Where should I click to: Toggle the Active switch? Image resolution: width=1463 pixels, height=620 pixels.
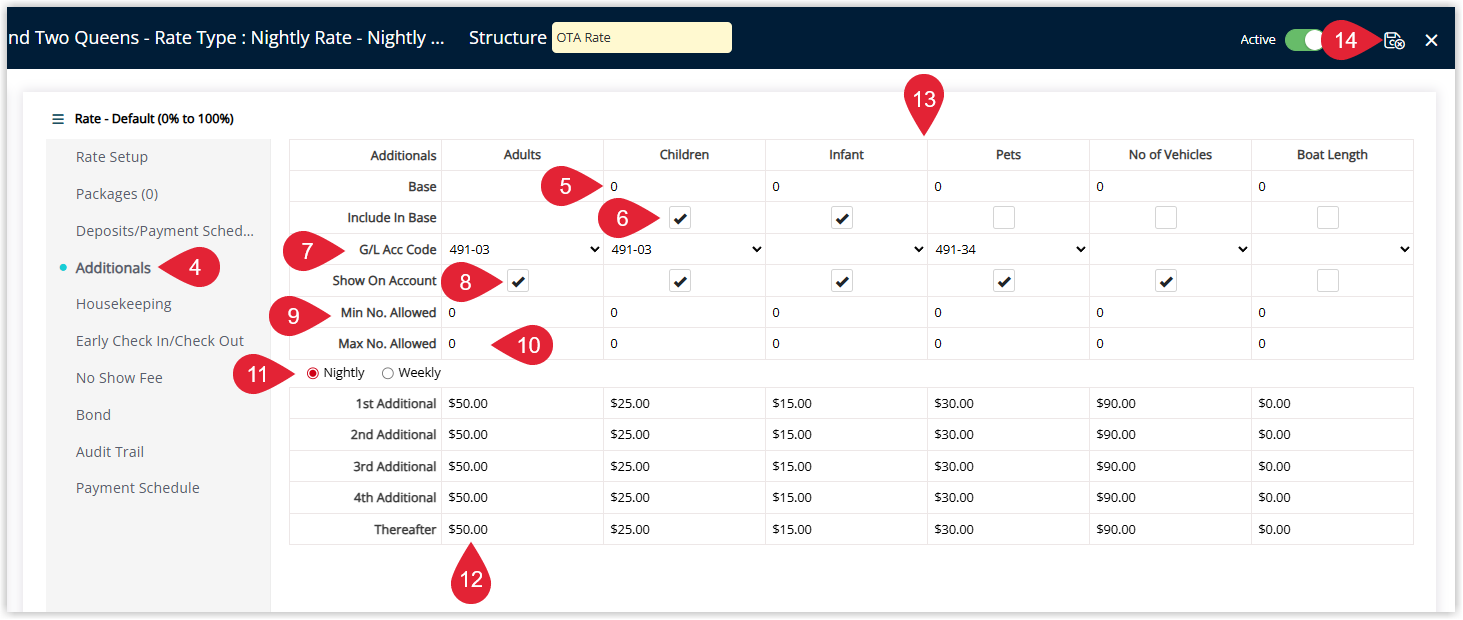pyautogui.click(x=1303, y=40)
